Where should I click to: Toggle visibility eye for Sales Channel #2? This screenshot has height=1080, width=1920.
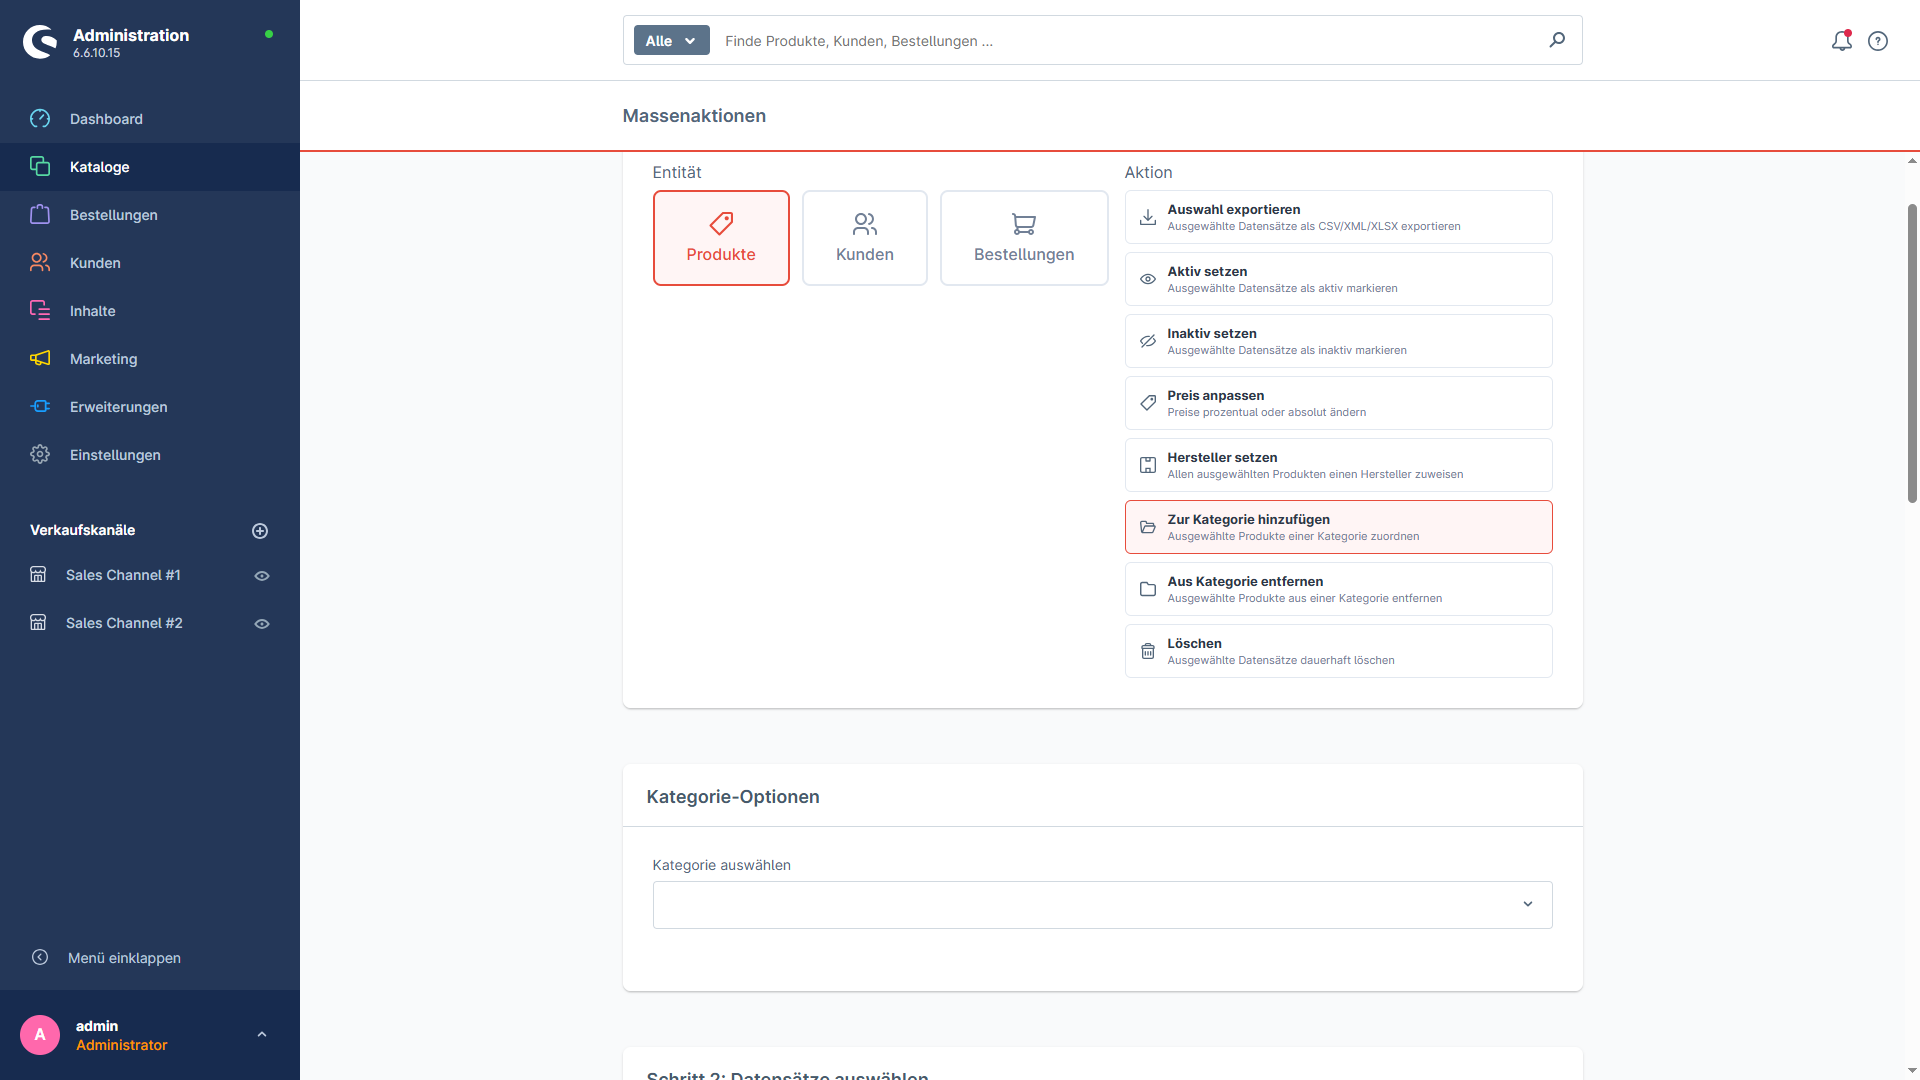[x=262, y=624]
